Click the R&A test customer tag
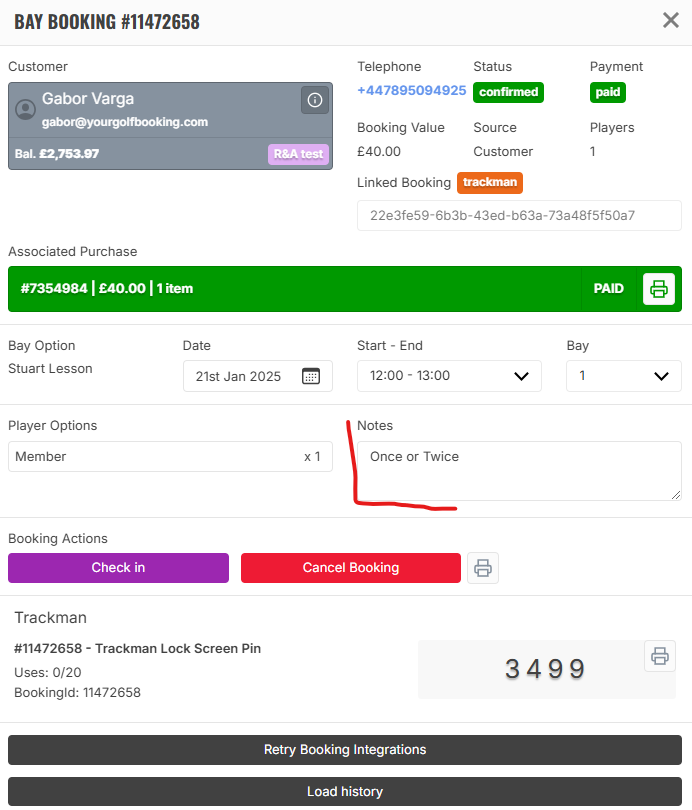This screenshot has height=810, width=692. tap(298, 154)
